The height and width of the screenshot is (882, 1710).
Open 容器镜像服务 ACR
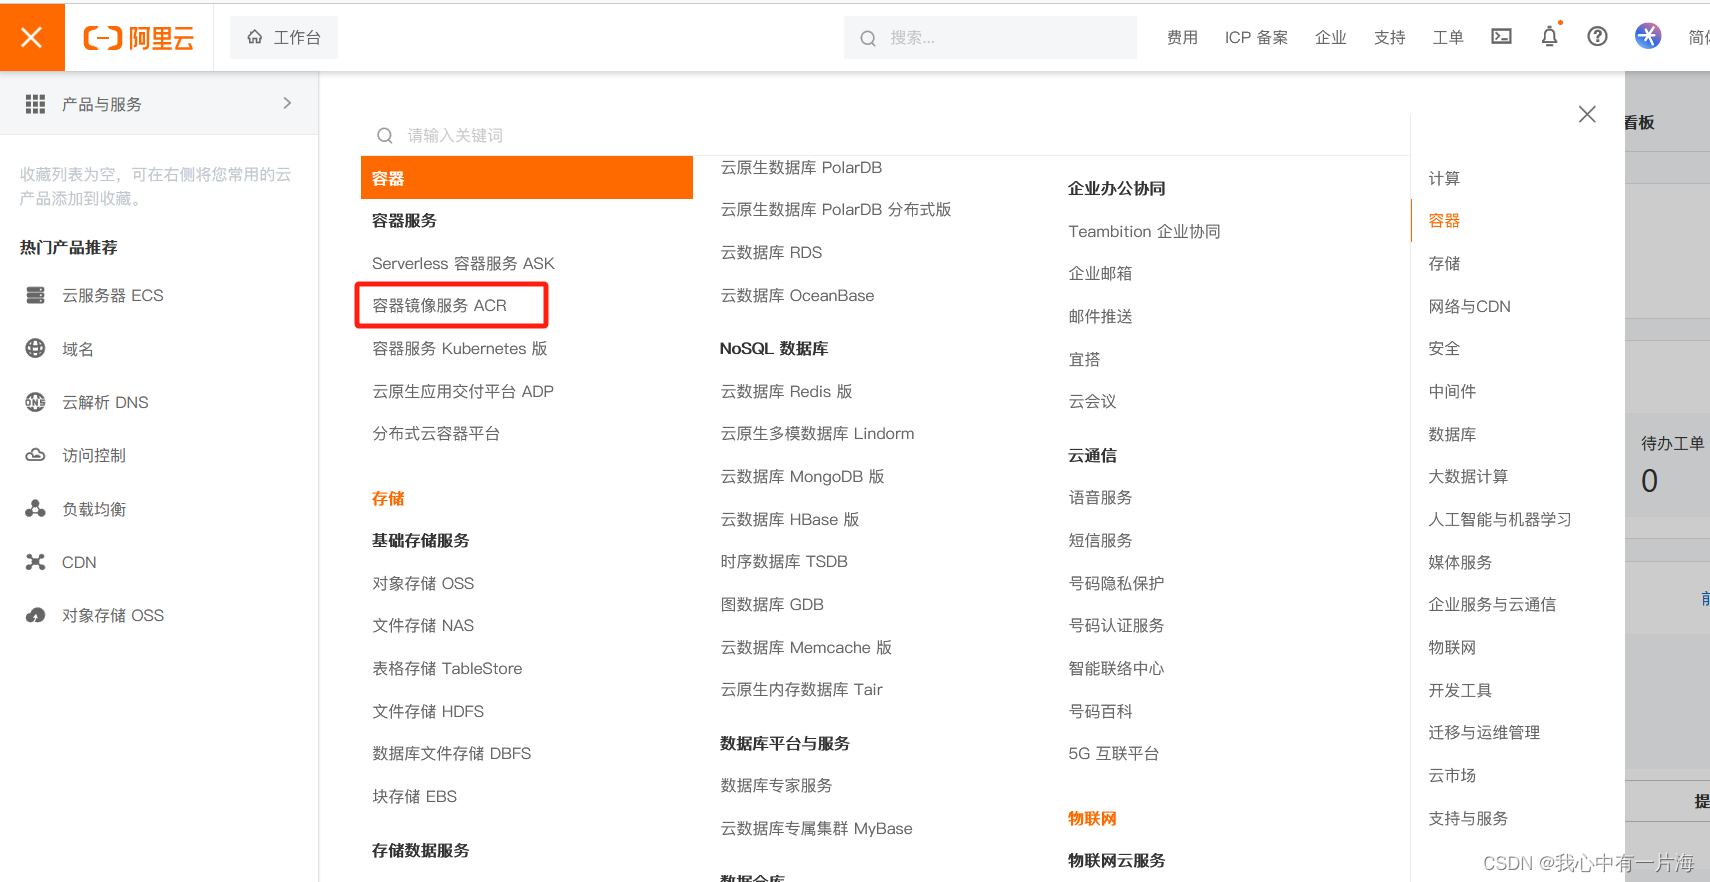(x=440, y=305)
